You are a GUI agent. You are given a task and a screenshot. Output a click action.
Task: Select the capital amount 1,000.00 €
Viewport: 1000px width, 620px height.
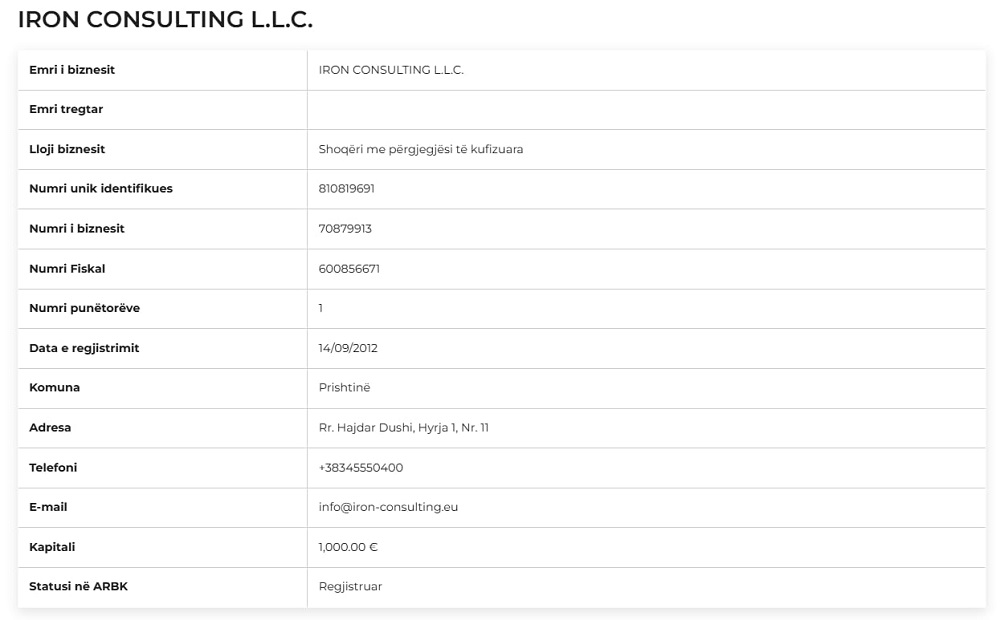tap(348, 547)
